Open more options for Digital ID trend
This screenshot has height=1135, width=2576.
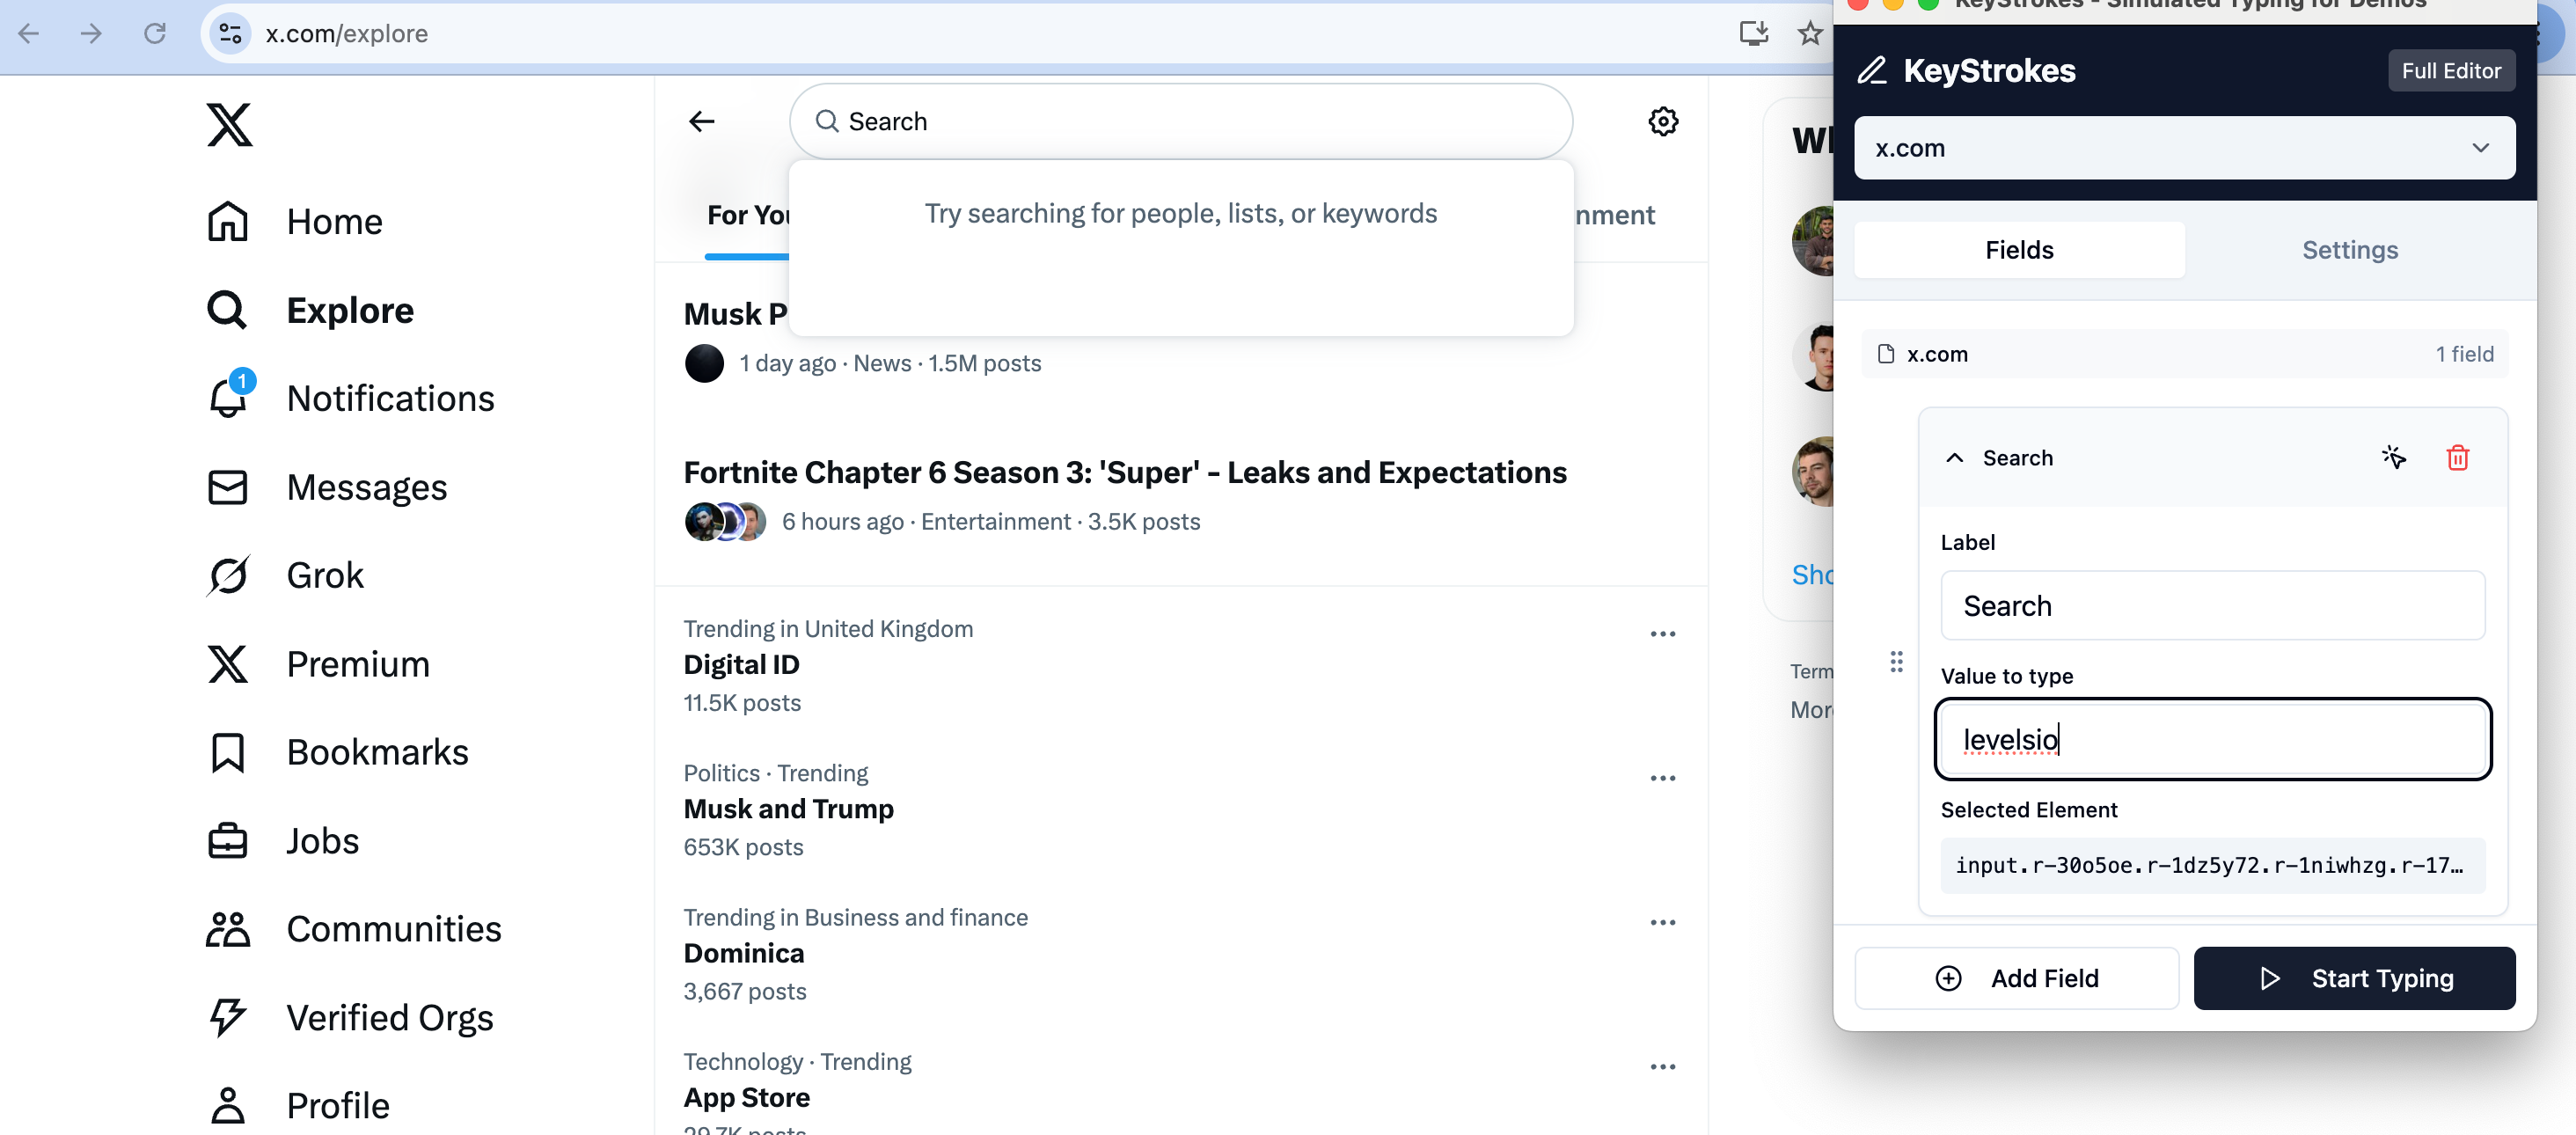coord(1663,633)
